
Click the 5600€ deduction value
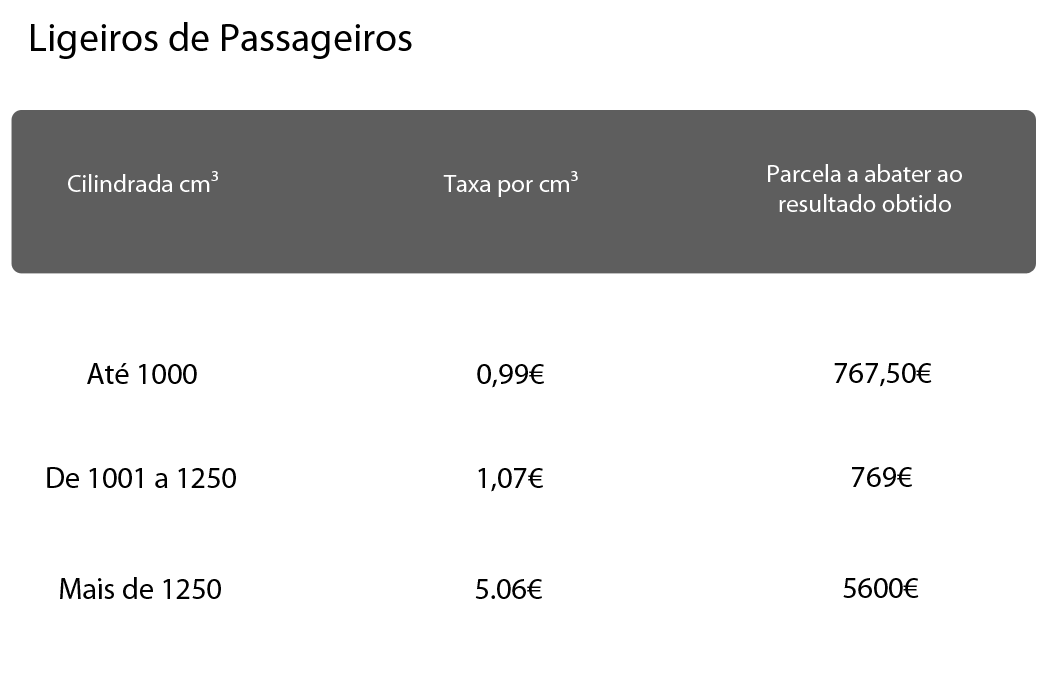click(881, 589)
